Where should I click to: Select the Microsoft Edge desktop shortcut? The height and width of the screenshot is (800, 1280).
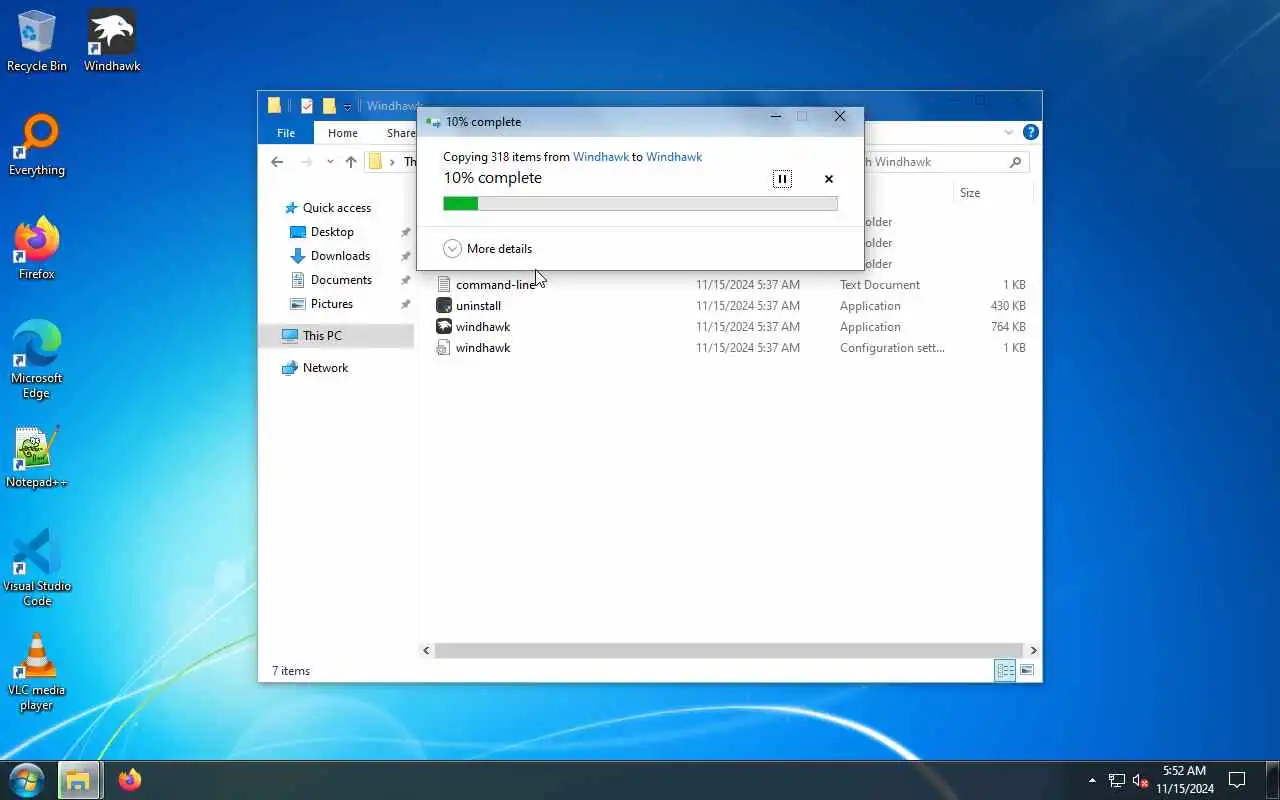[37, 360]
